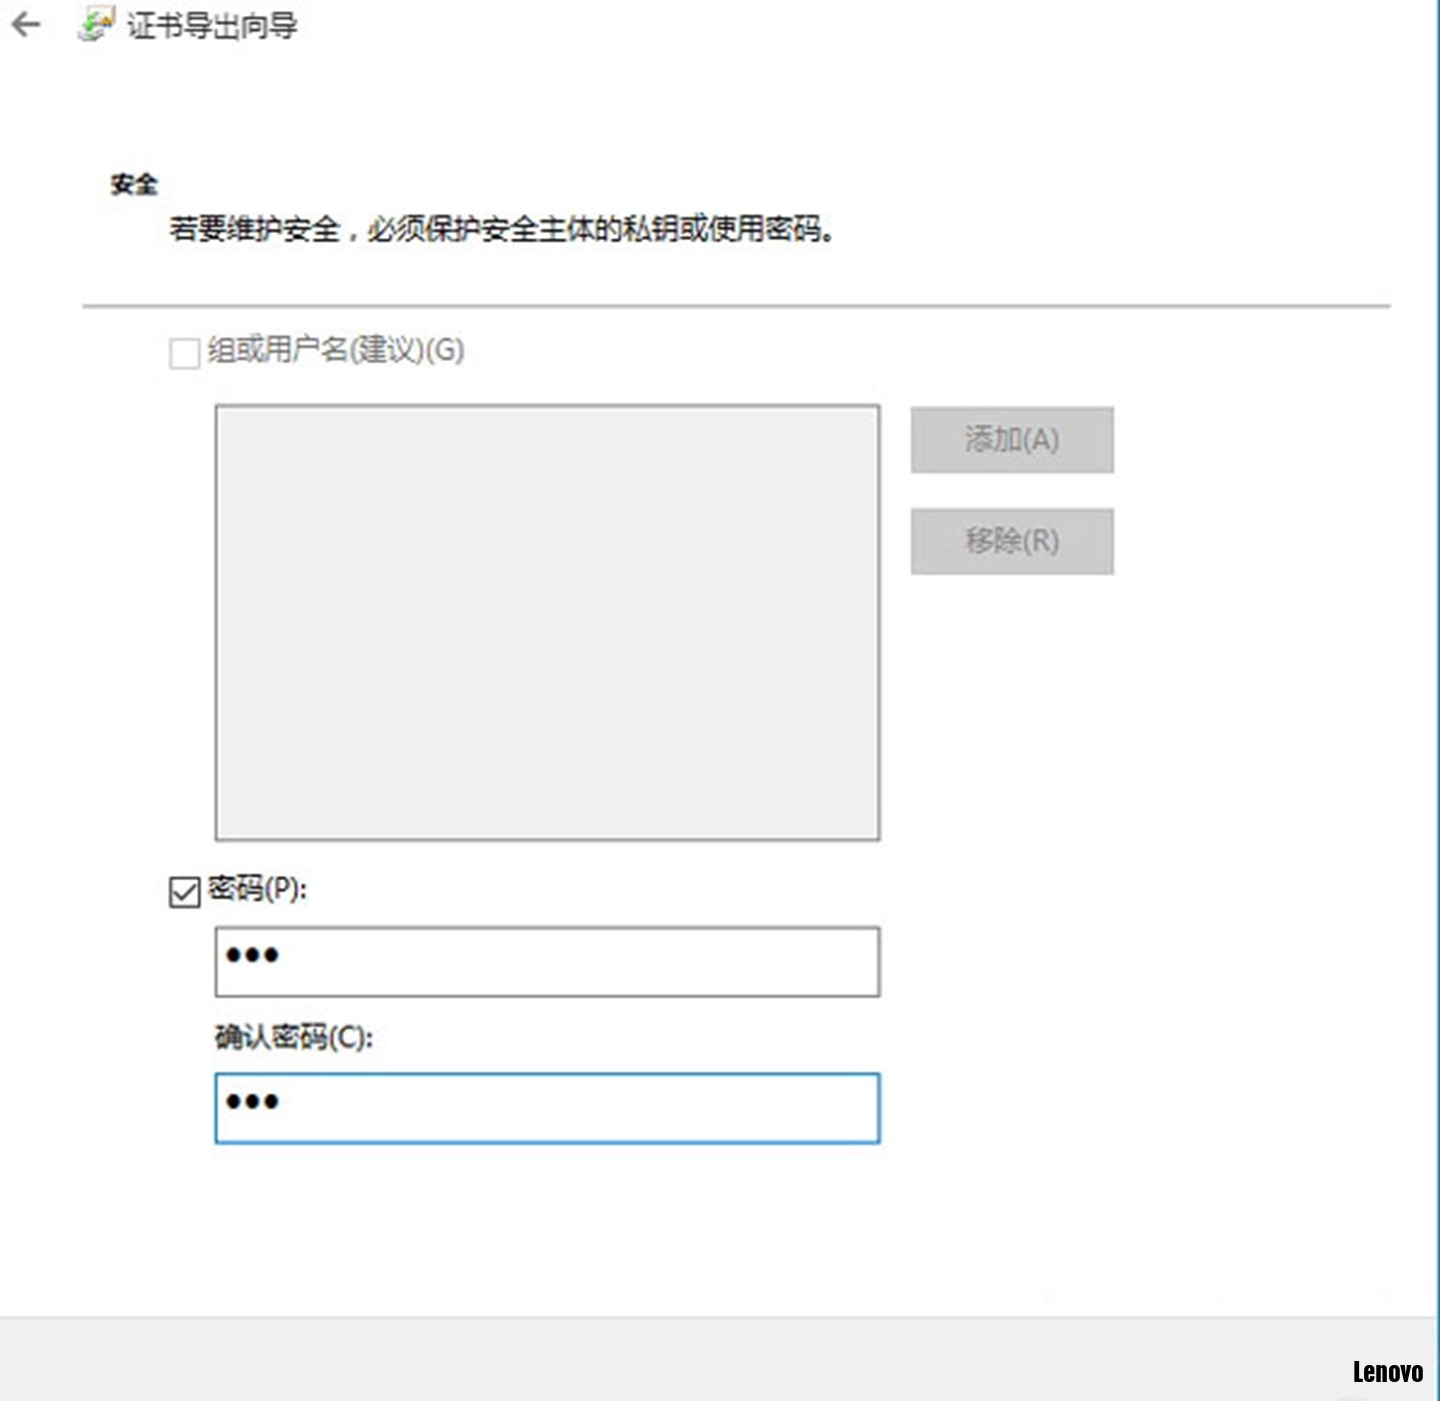Click the masked dots in the 密码 field
The image size is (1440, 1401).
[252, 956]
